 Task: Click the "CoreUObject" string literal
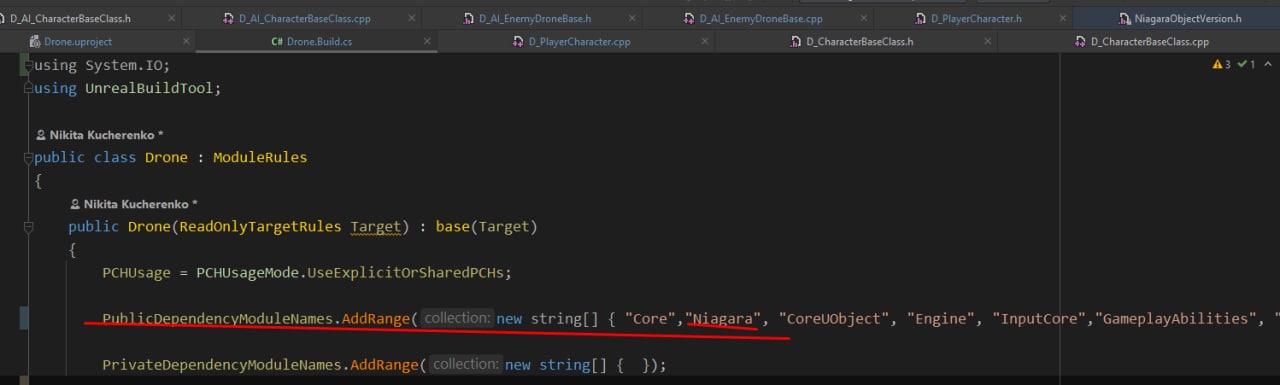pyautogui.click(x=834, y=319)
